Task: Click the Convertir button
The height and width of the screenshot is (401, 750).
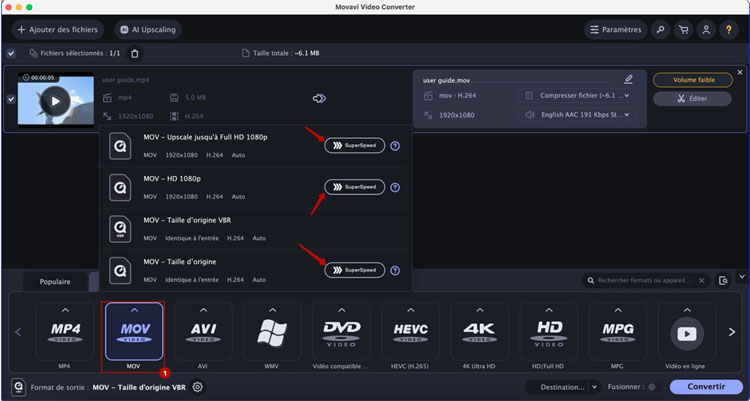Action: point(706,387)
